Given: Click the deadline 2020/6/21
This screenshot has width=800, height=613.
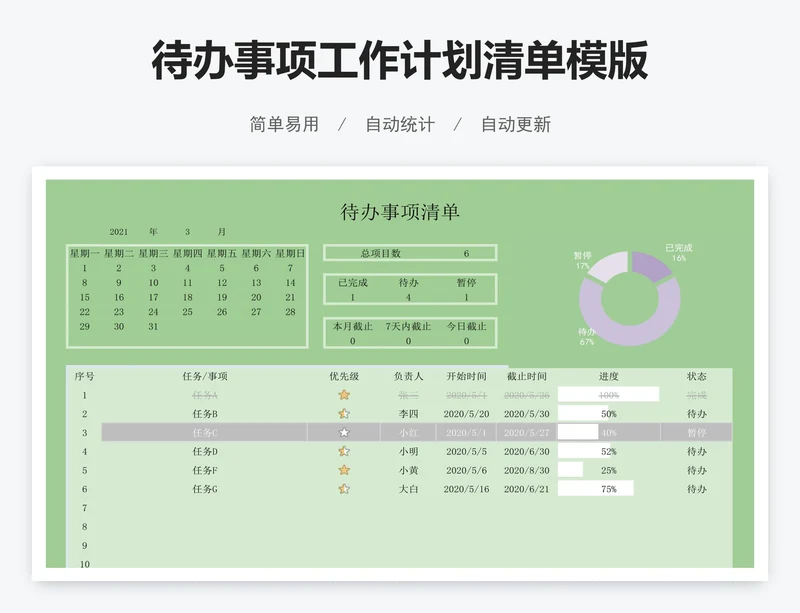Looking at the screenshot, I should [x=527, y=489].
